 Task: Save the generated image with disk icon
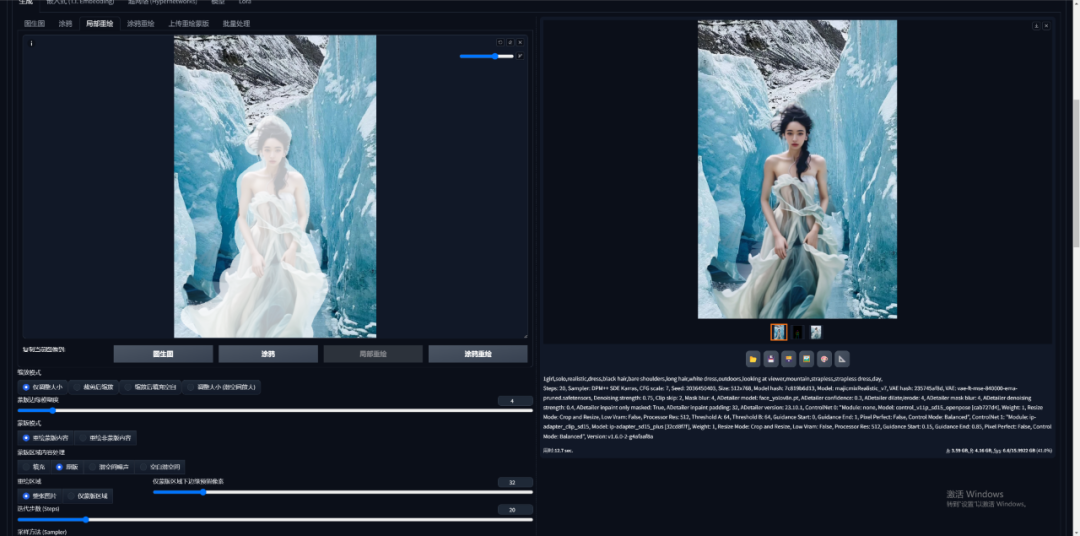click(x=771, y=359)
